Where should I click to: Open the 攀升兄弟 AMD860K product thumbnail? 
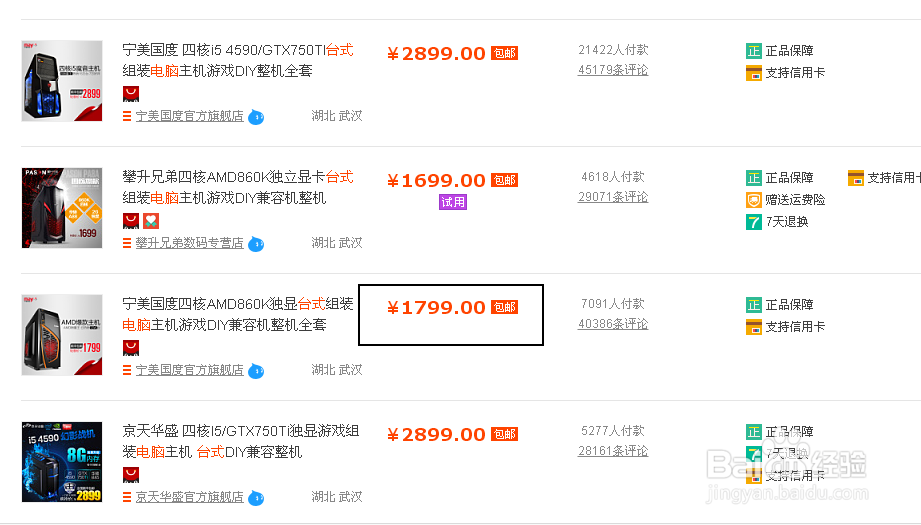pyautogui.click(x=62, y=208)
